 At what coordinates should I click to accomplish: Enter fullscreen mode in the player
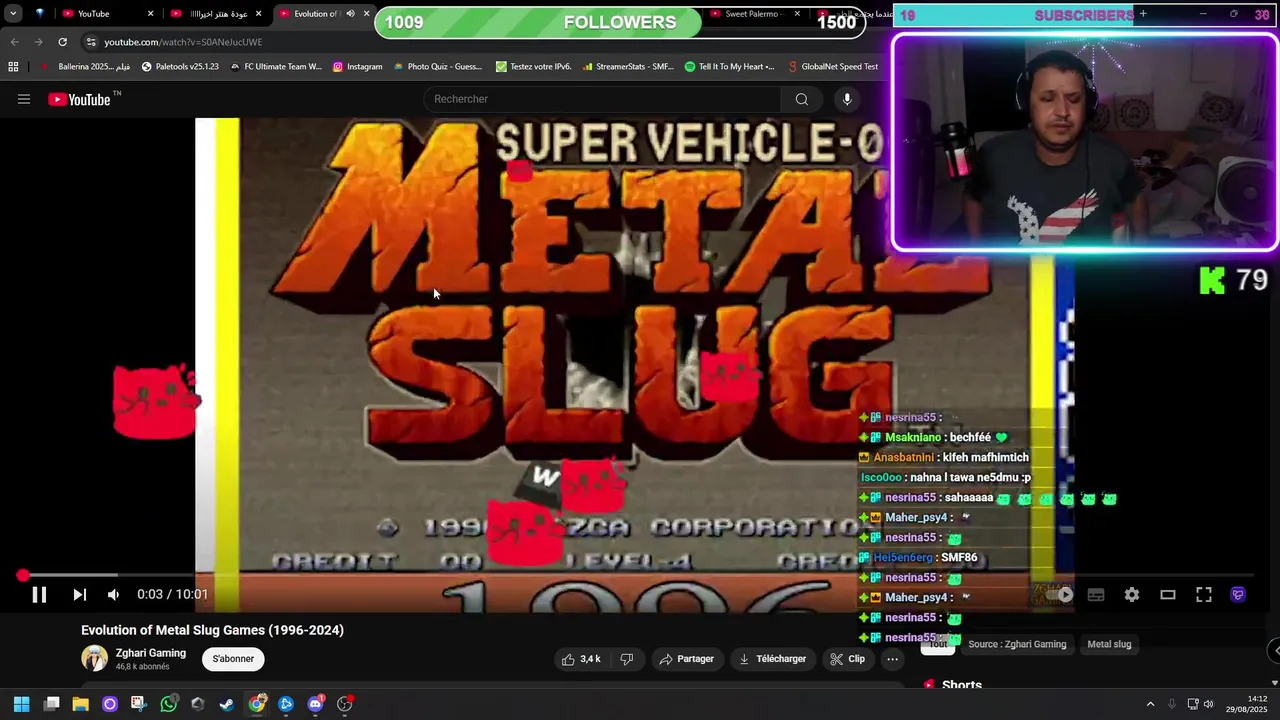(1204, 595)
